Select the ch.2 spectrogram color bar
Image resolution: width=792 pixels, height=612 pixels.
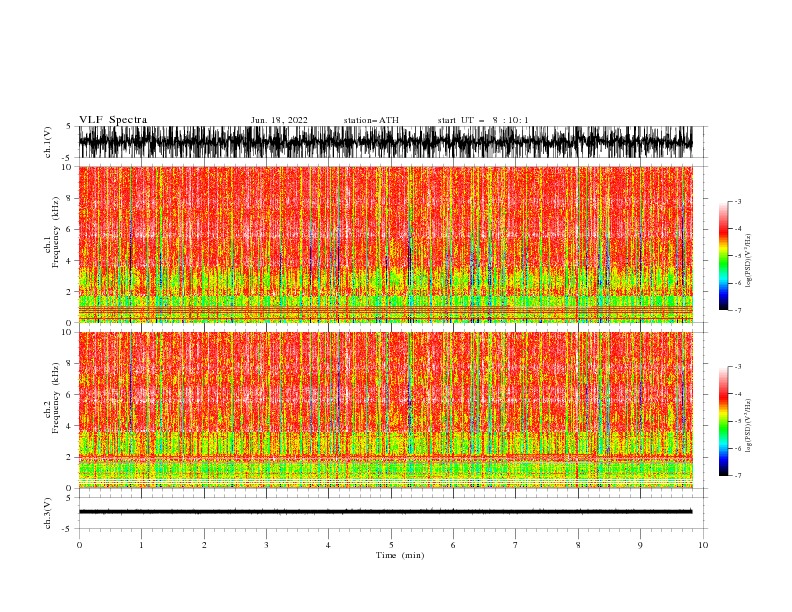723,421
